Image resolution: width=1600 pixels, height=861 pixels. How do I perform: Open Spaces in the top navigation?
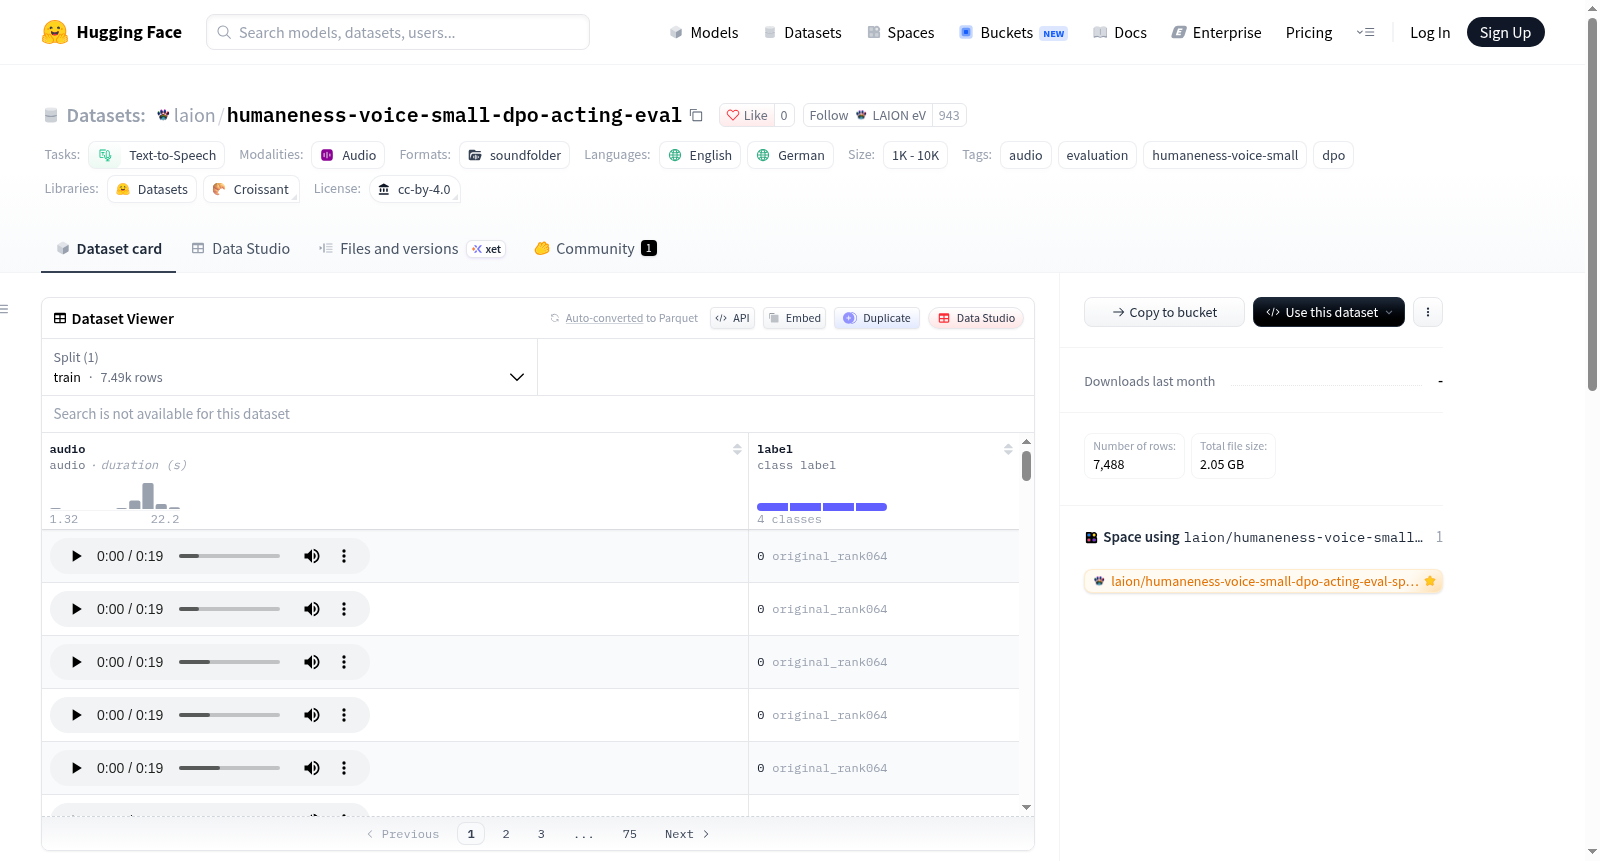coord(901,32)
